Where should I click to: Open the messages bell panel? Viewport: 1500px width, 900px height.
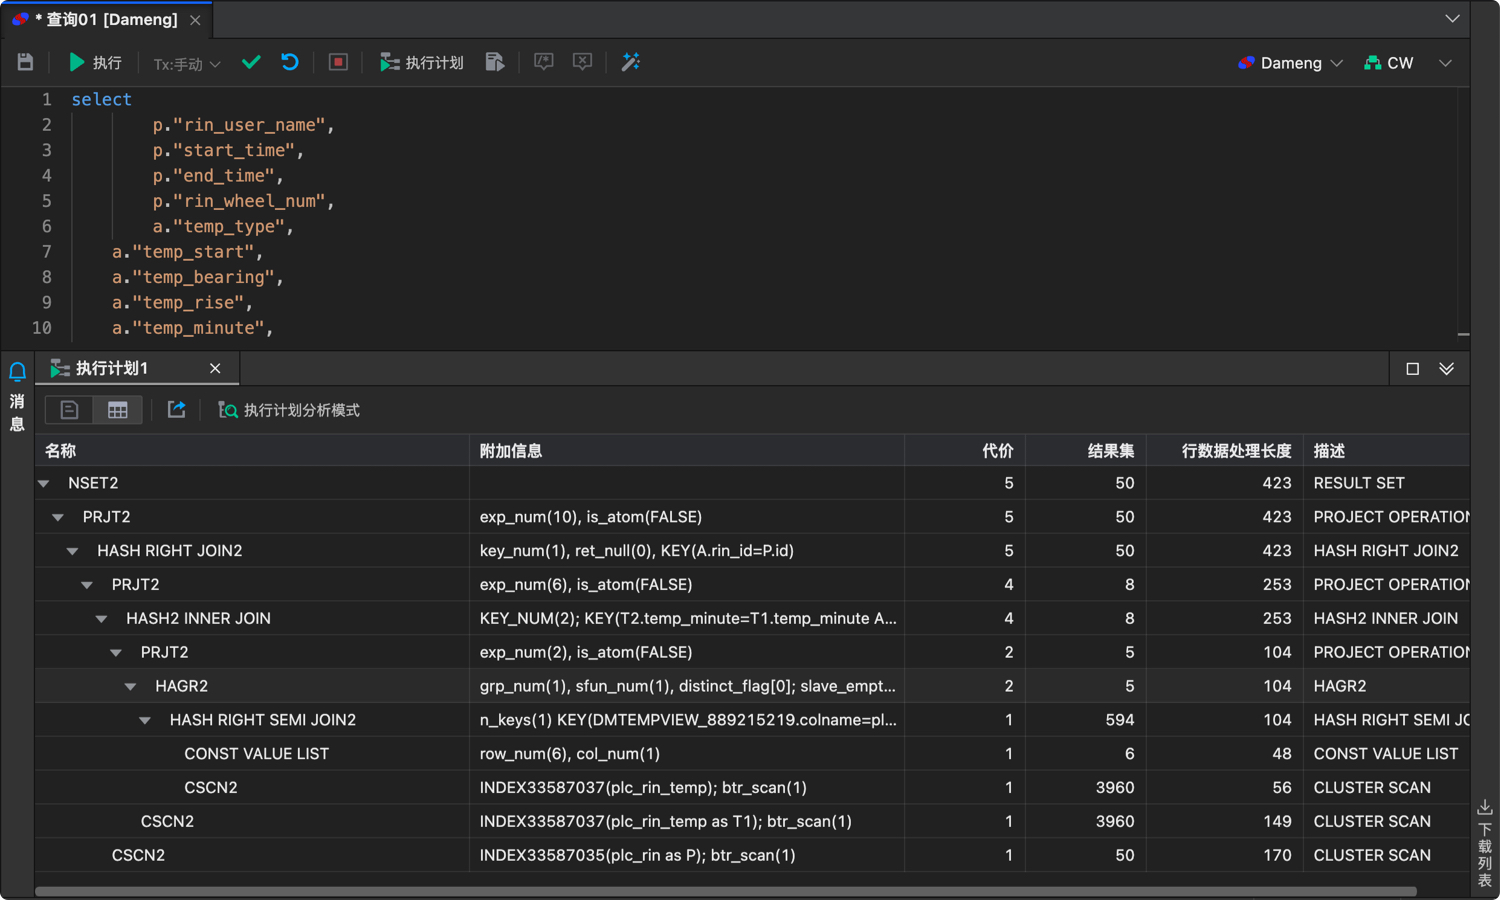pyautogui.click(x=17, y=372)
